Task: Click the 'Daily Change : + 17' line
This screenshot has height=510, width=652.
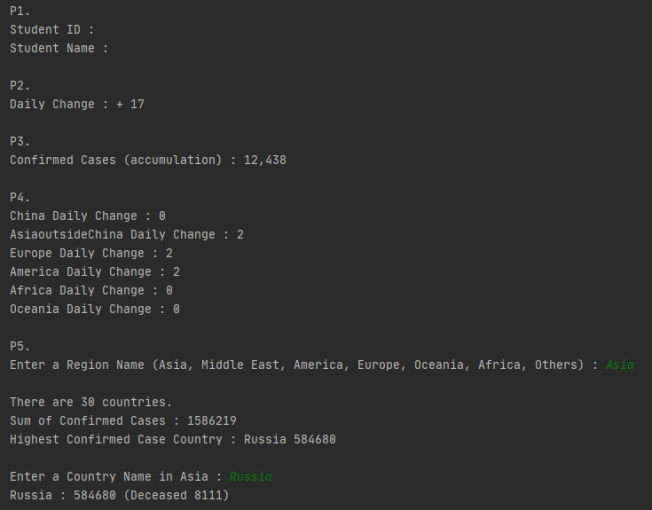Action: [77, 104]
